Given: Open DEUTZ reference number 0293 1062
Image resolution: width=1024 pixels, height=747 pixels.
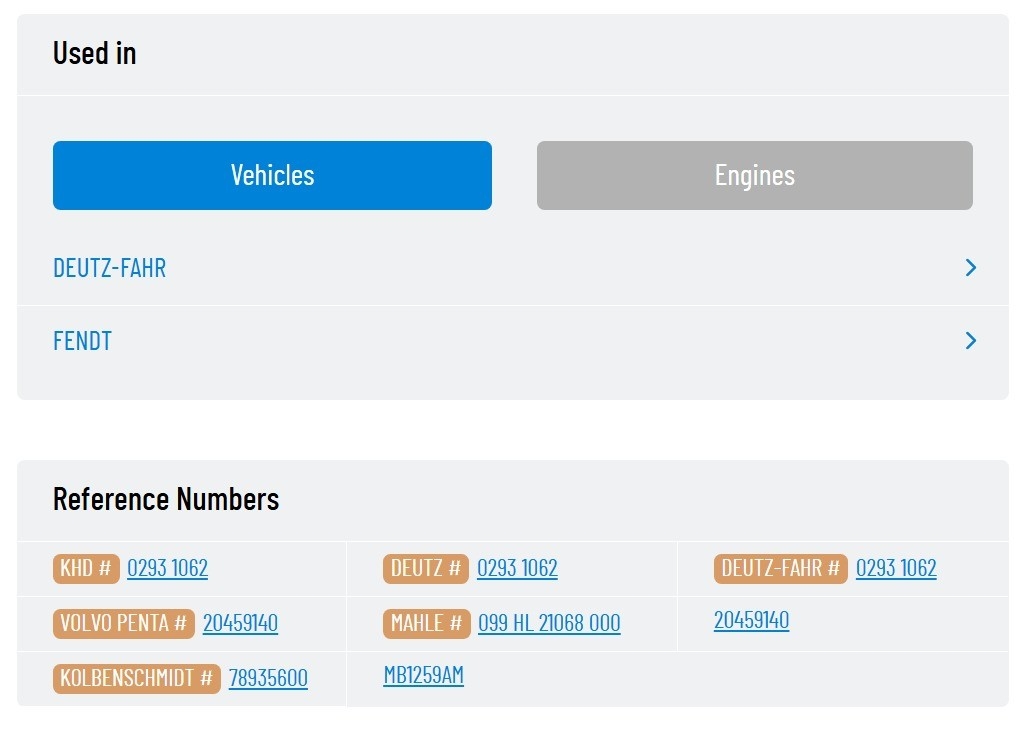Looking at the screenshot, I should click(517, 568).
